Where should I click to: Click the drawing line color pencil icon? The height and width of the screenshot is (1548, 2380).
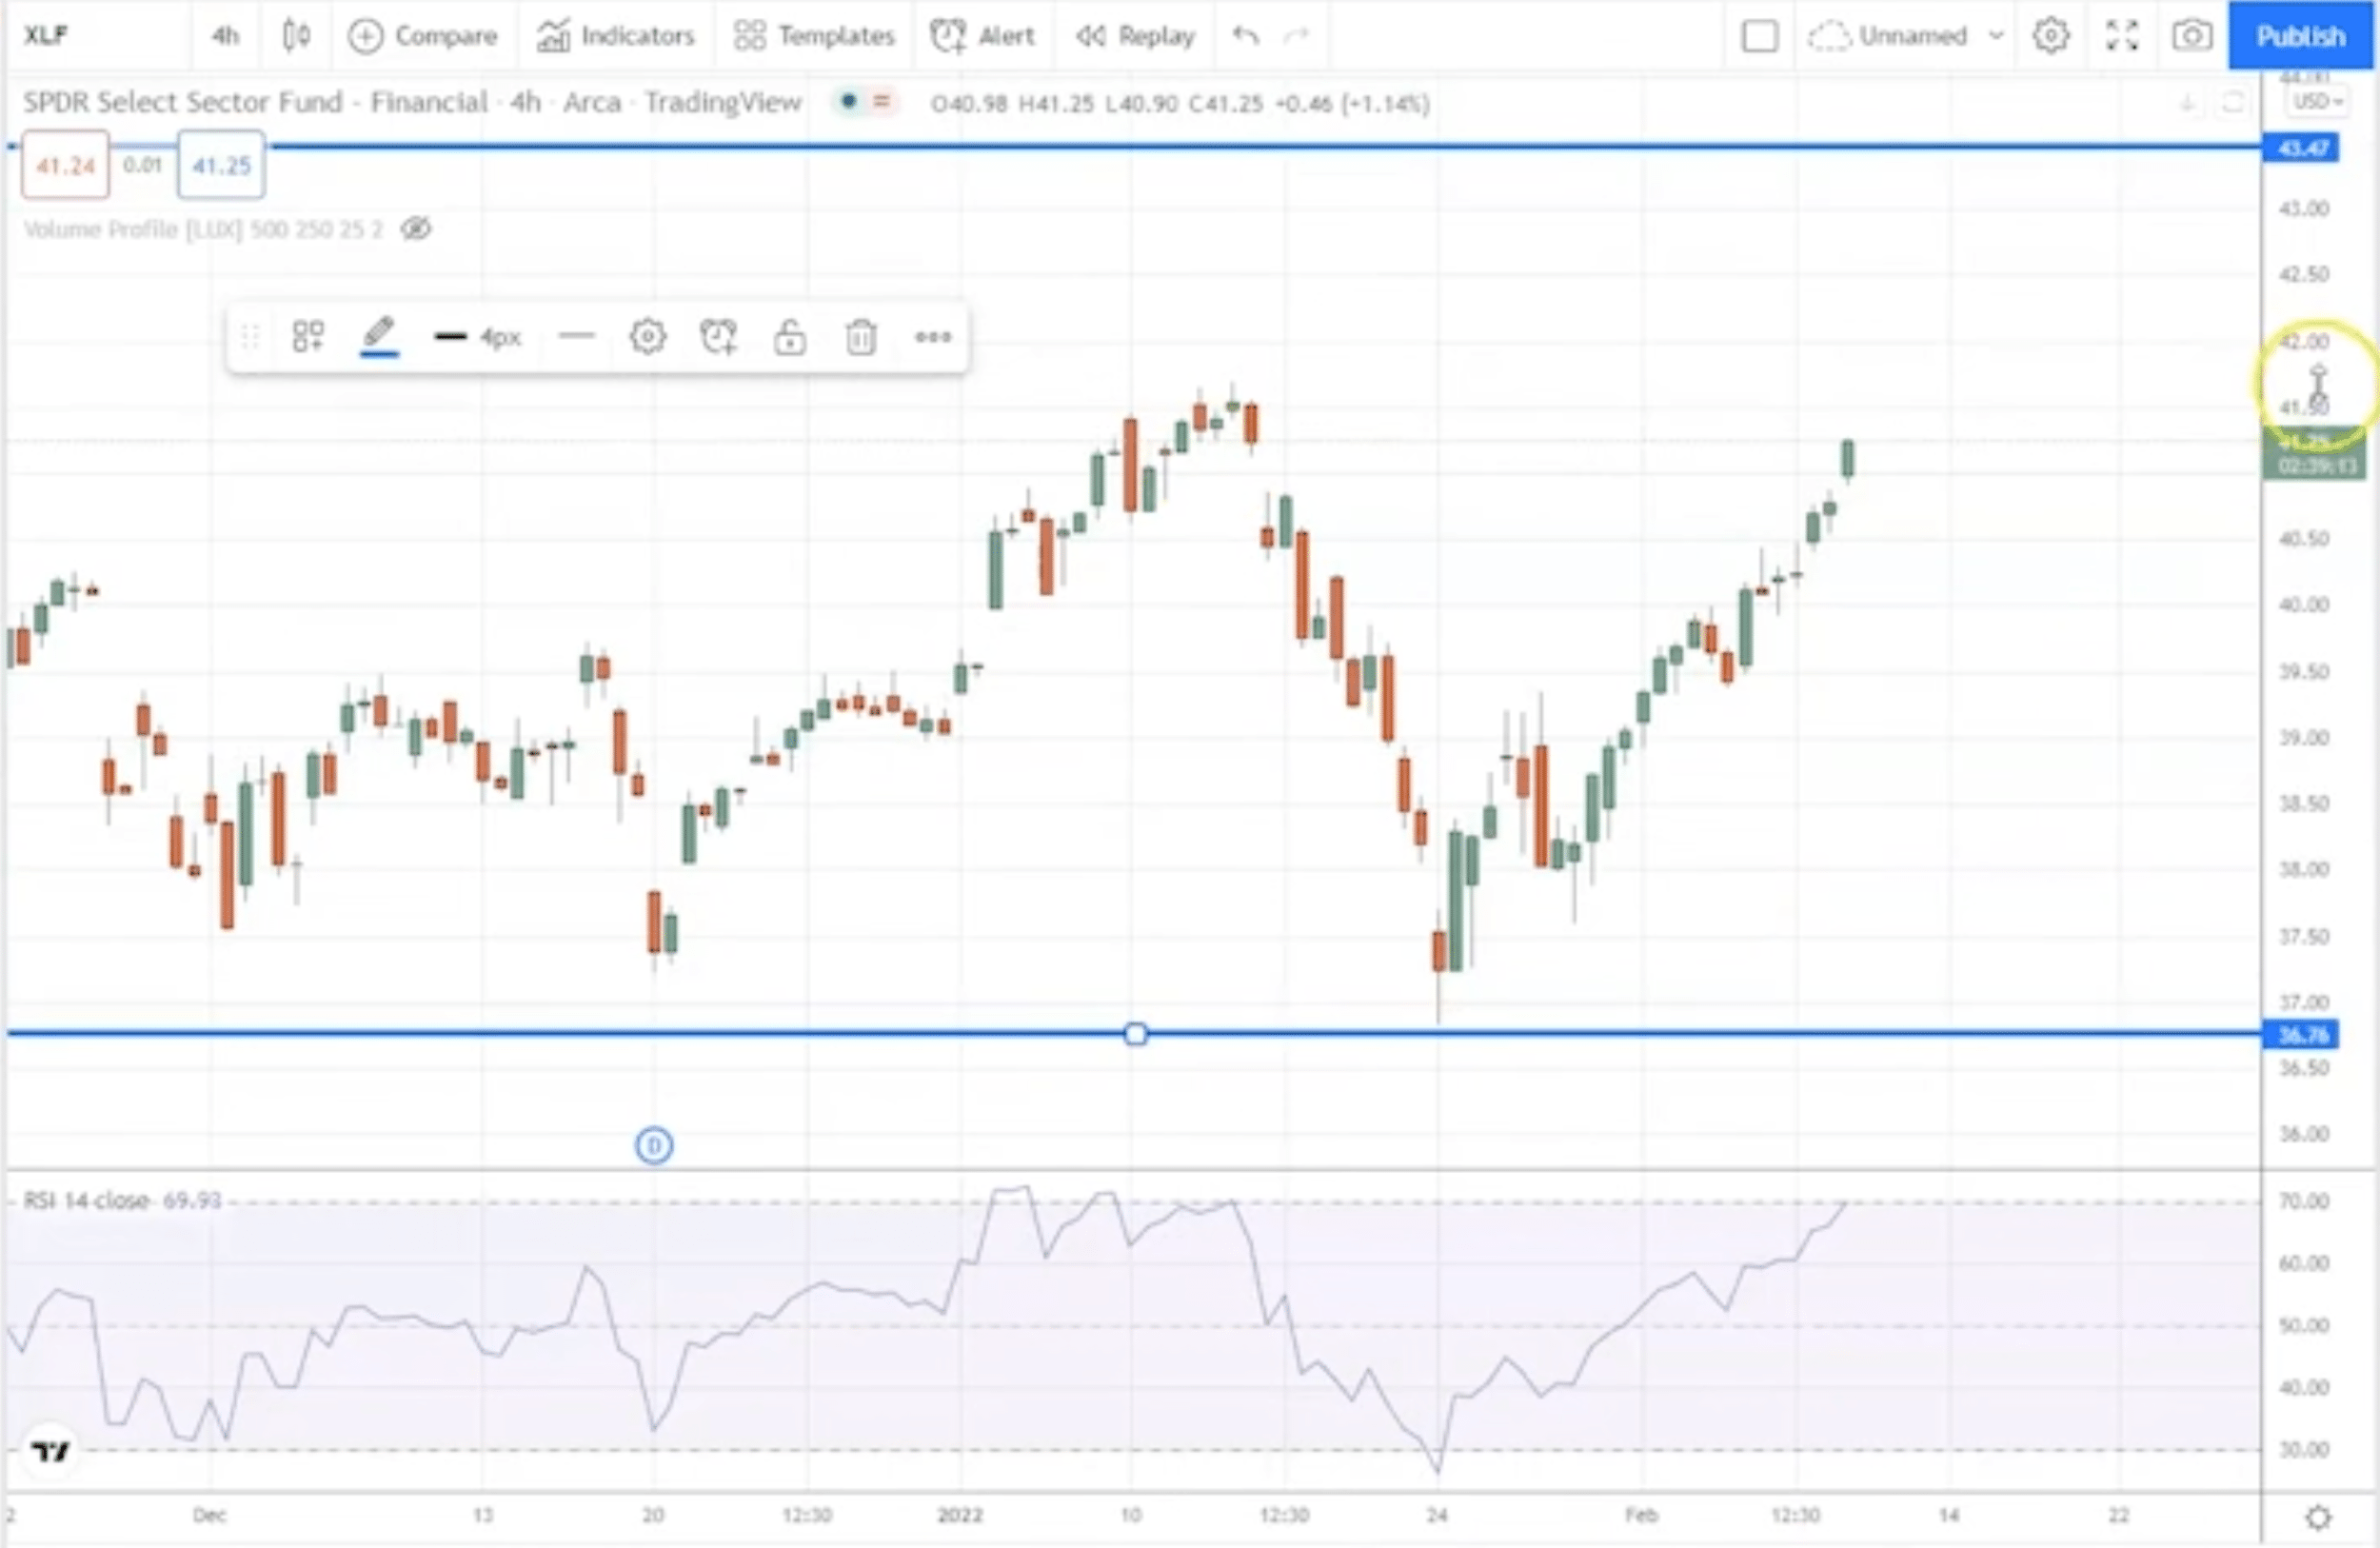379,335
